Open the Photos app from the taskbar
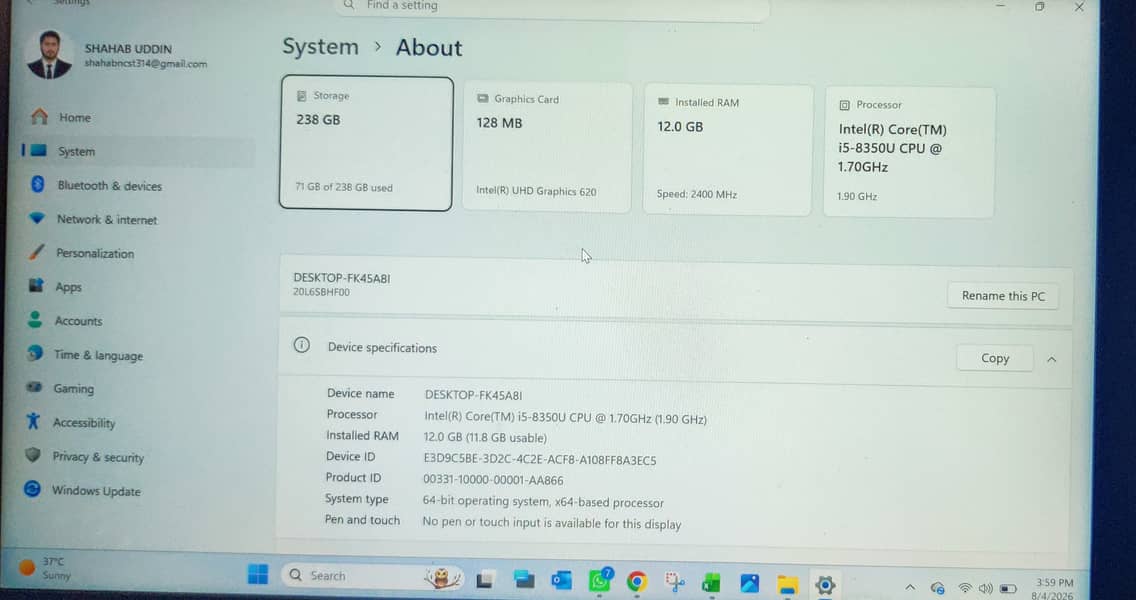Image resolution: width=1136 pixels, height=600 pixels. point(750,583)
